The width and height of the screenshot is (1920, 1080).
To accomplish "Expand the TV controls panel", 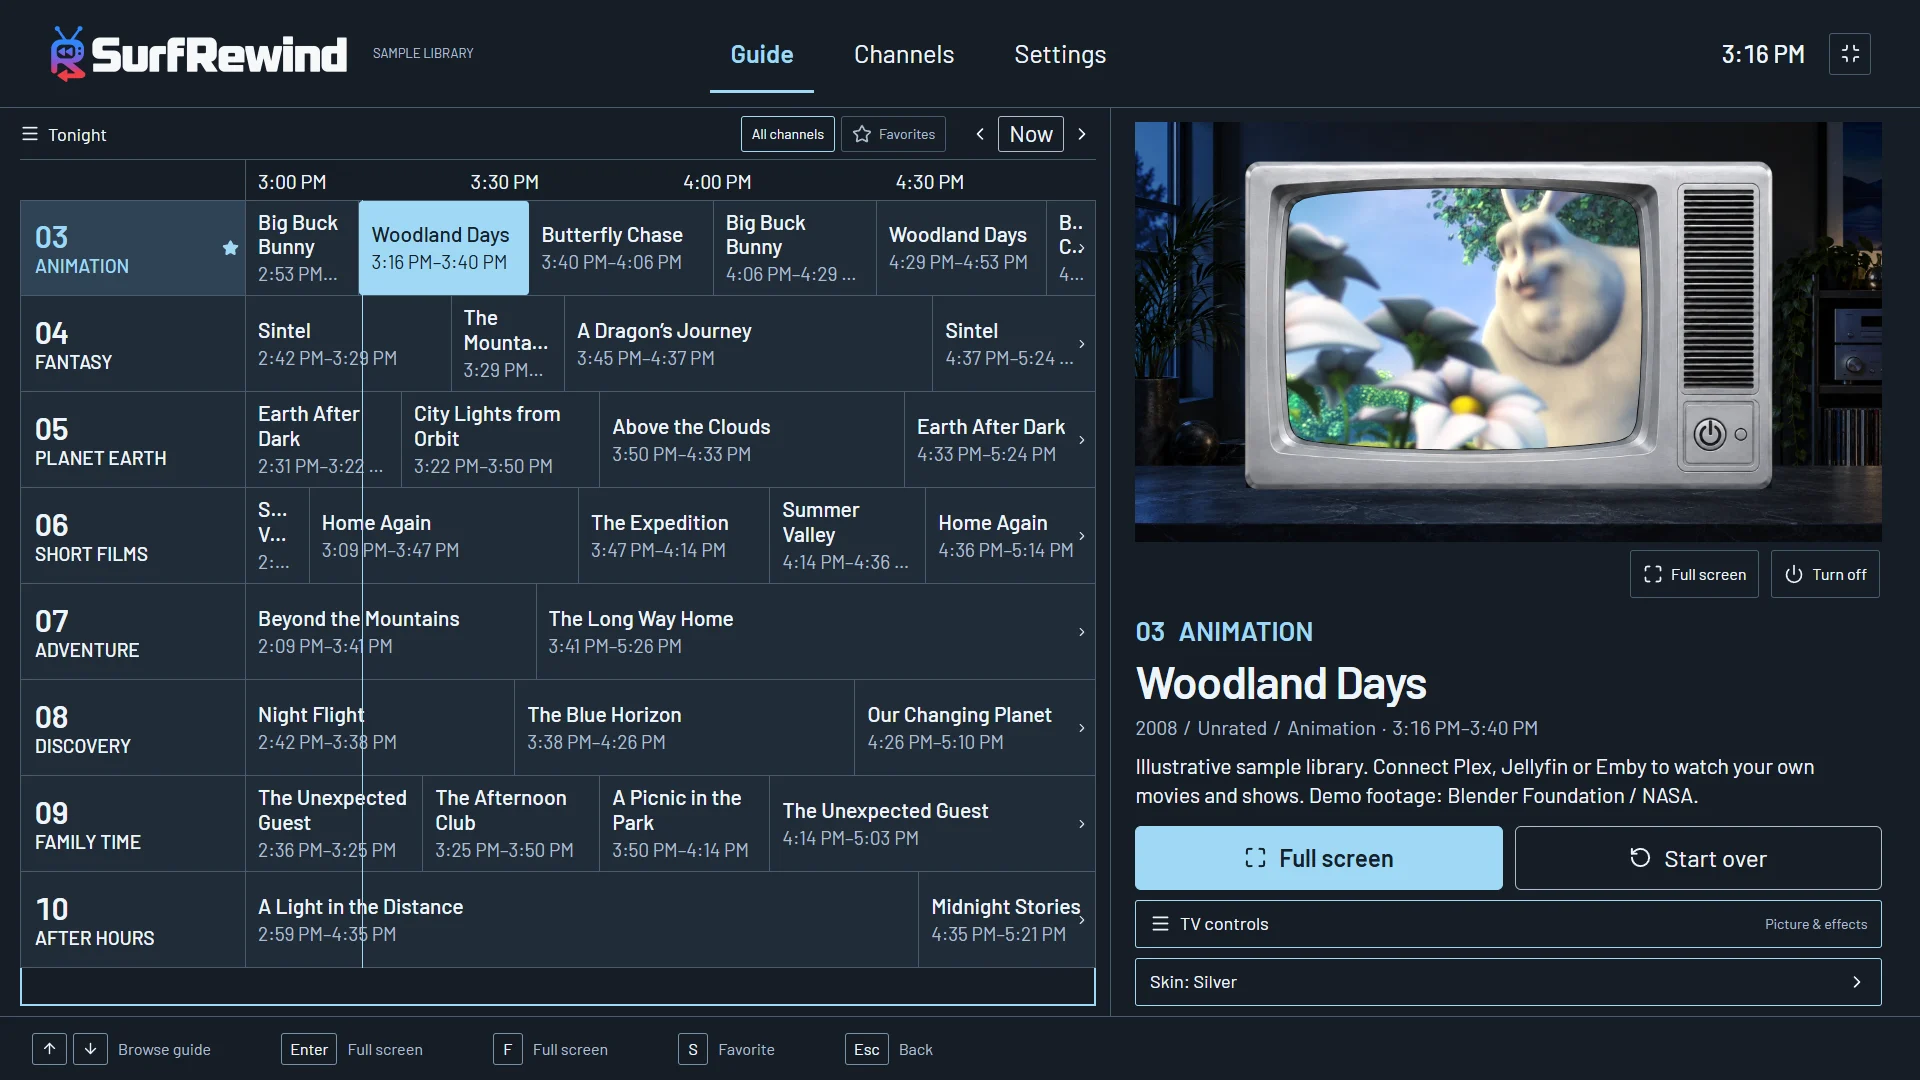I will pos(1508,924).
